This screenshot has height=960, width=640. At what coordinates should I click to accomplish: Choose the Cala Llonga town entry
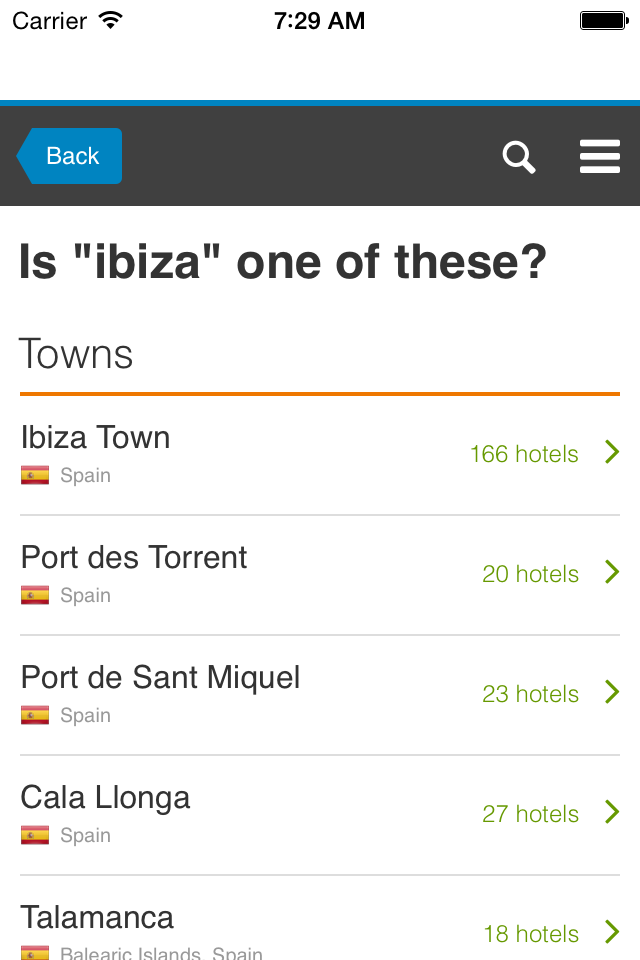(320, 816)
